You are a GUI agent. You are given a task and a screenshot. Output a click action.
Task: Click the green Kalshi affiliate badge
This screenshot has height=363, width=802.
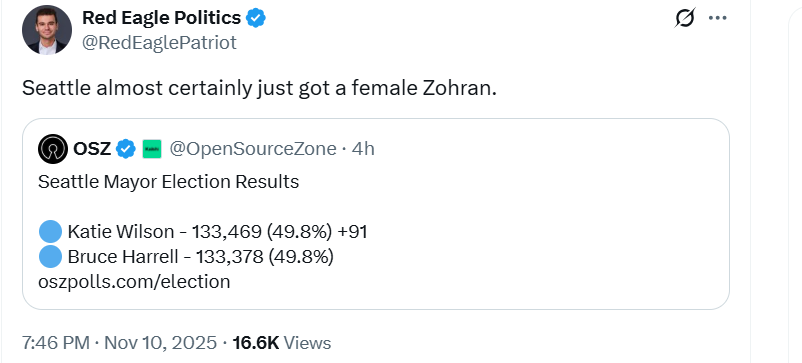pyautogui.click(x=151, y=149)
